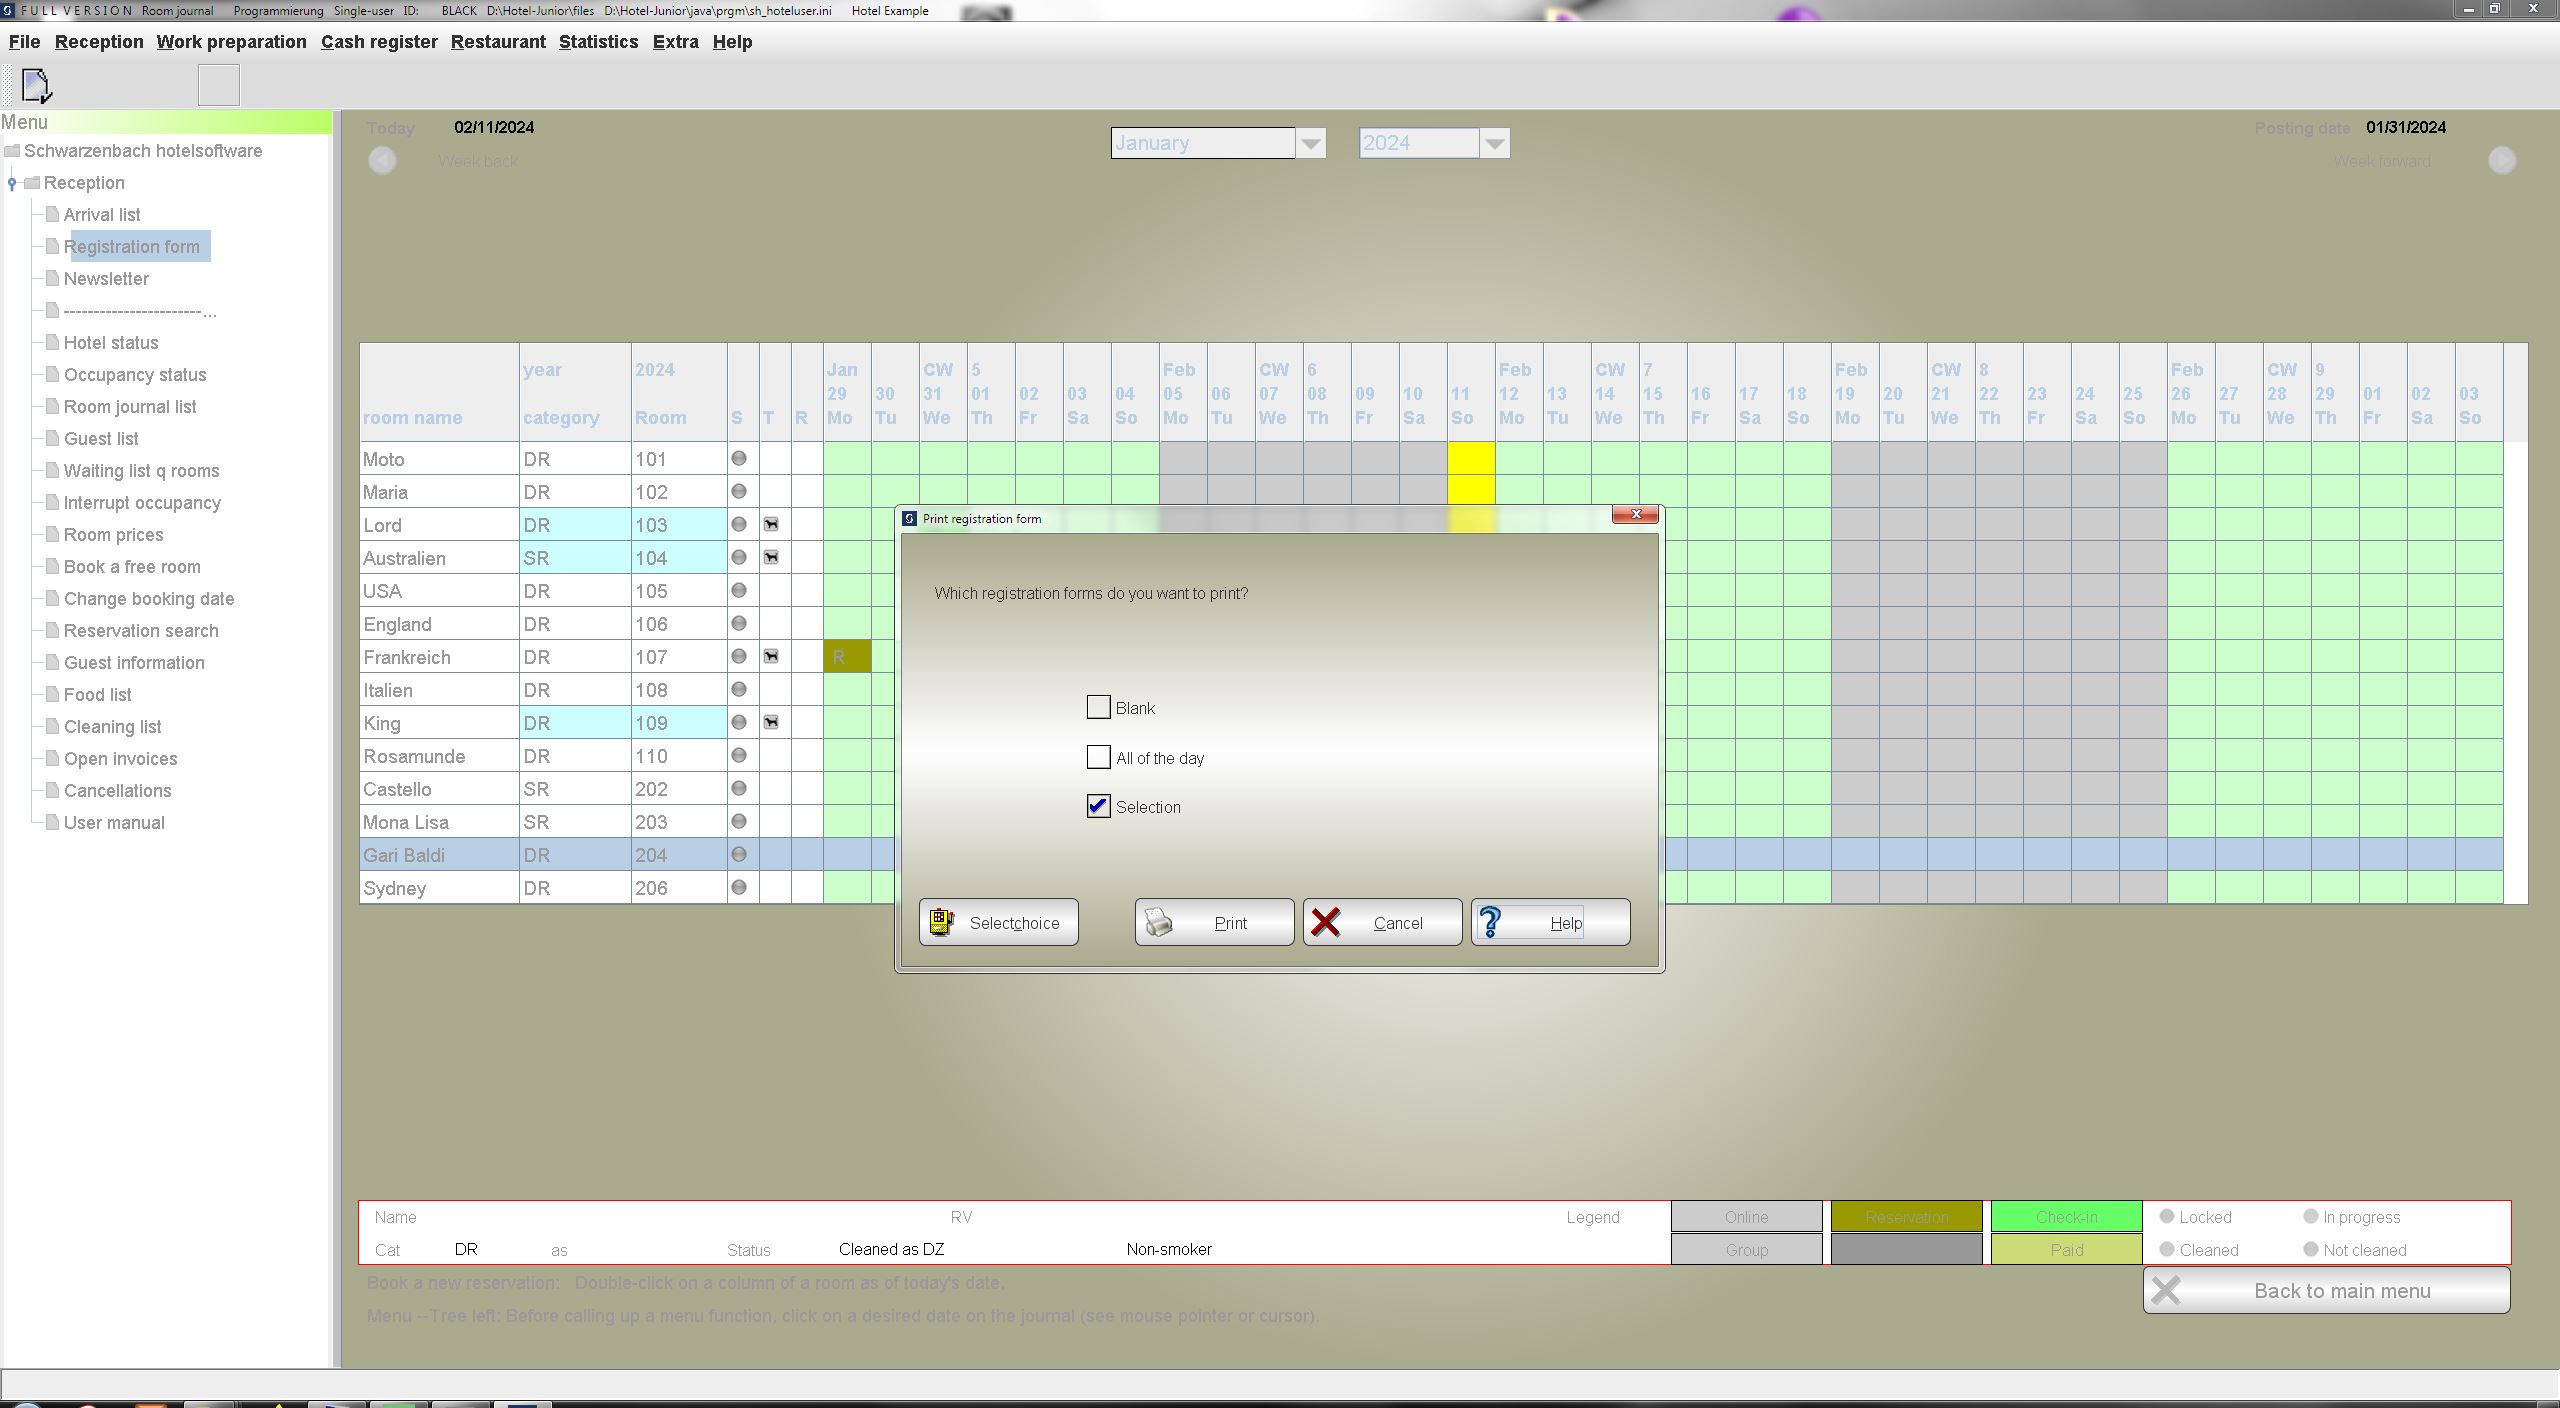Image resolution: width=2560 pixels, height=1408 pixels.
Task: Select User manual in menu tree
Action: [x=114, y=822]
